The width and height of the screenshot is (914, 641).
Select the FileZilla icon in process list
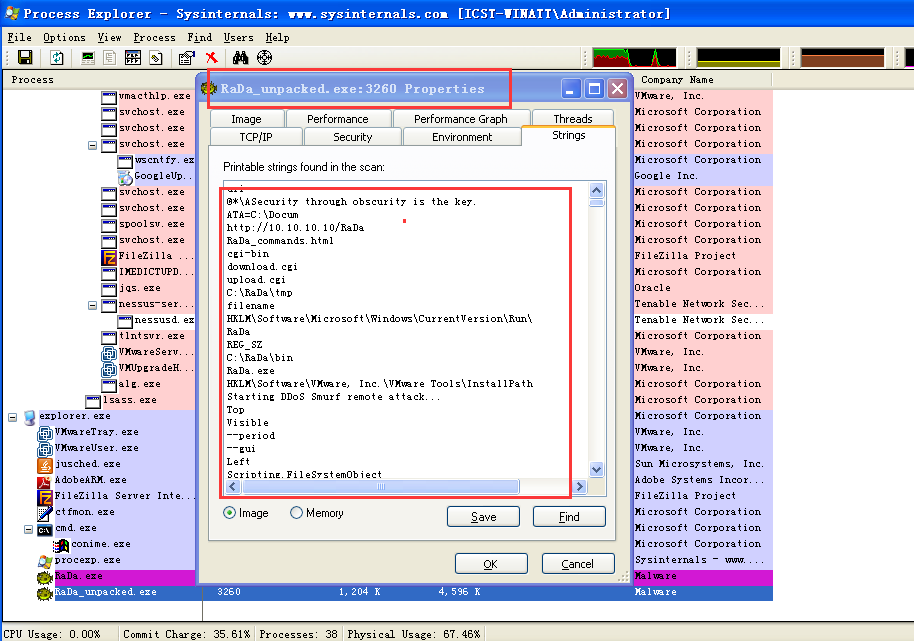tap(109, 256)
